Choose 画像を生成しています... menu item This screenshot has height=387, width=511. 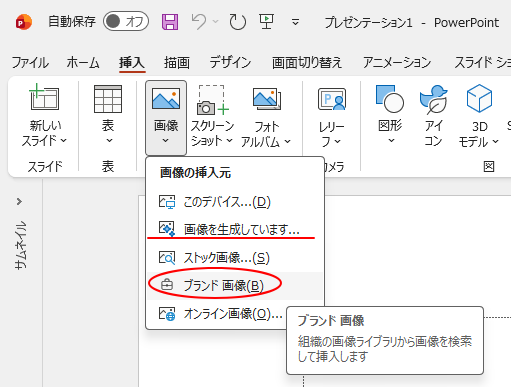tap(235, 229)
